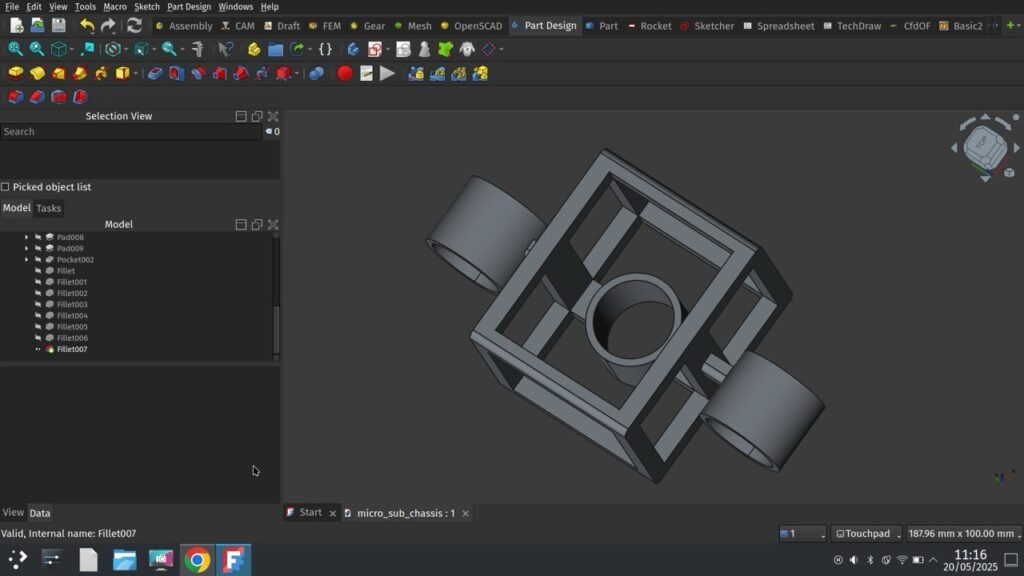The width and height of the screenshot is (1024, 576).
Task: Click the Selection View search field
Action: pyautogui.click(x=130, y=131)
